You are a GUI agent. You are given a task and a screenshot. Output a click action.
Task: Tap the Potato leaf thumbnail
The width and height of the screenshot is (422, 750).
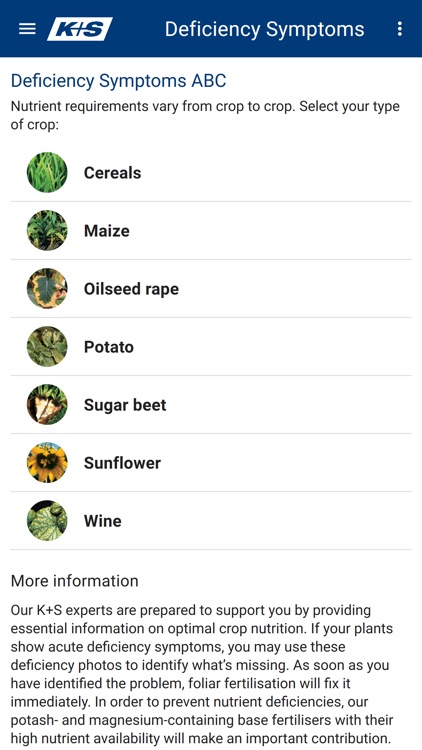click(47, 346)
